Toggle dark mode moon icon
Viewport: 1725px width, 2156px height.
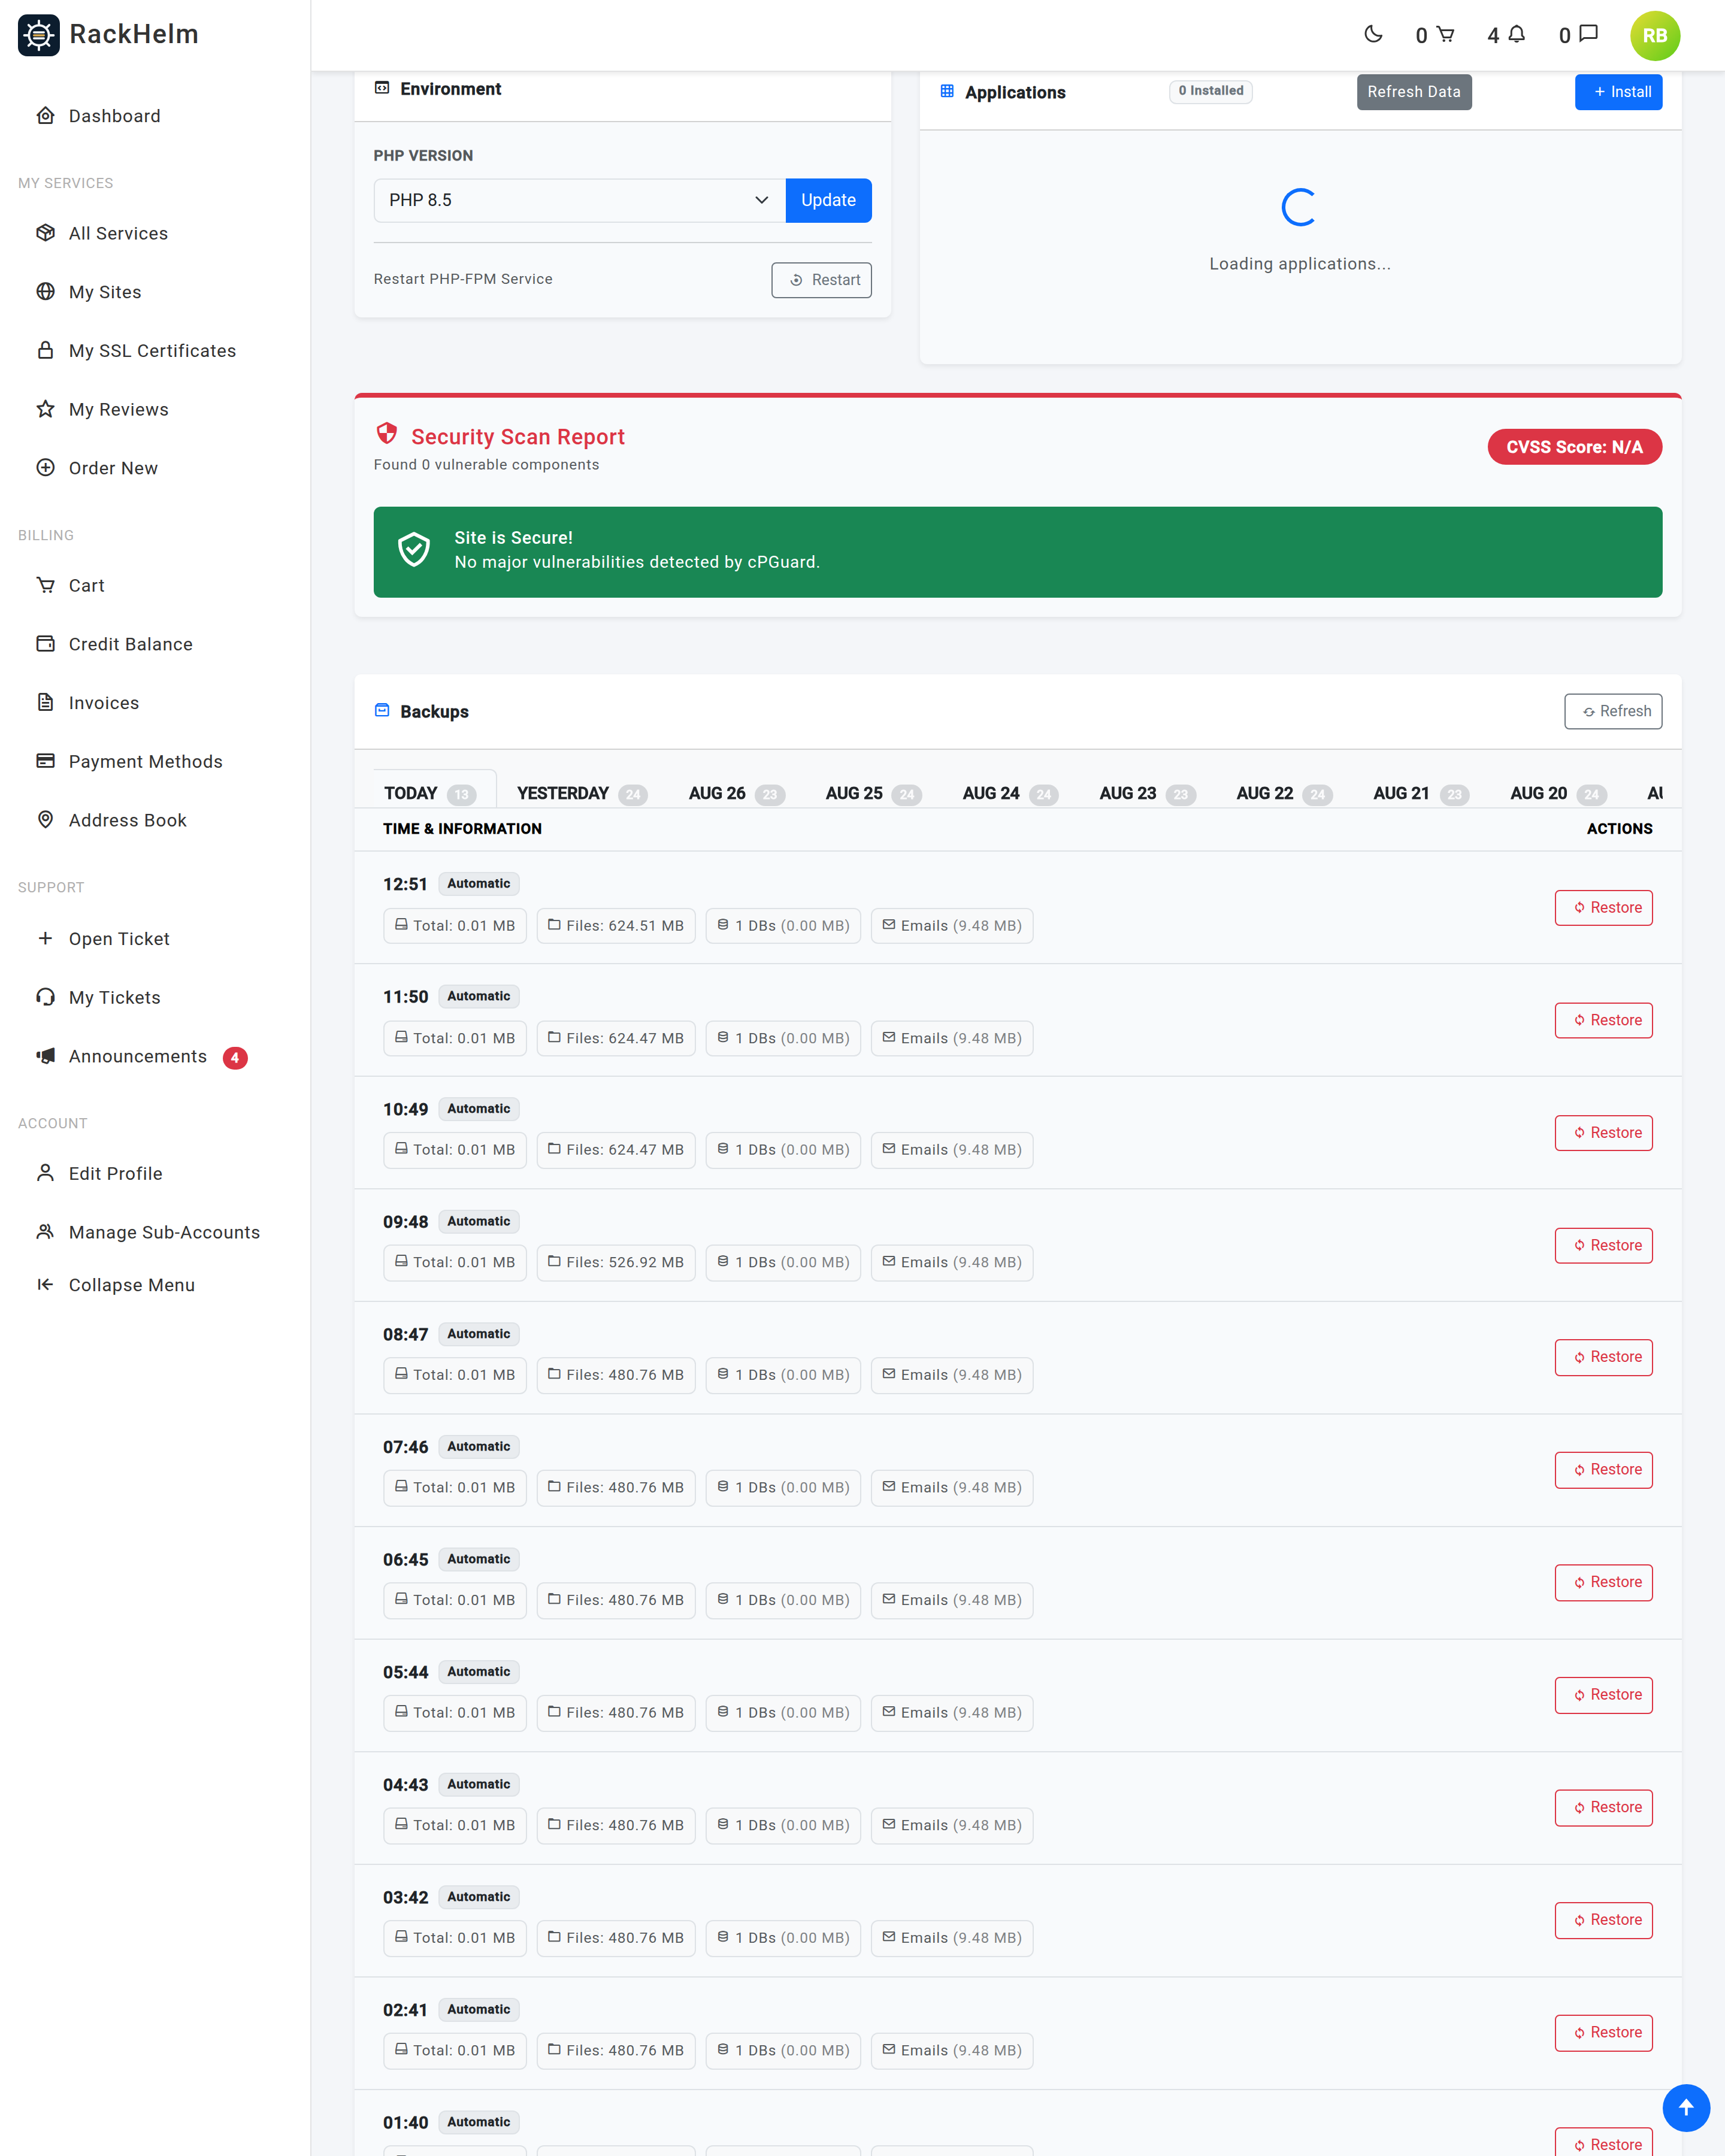point(1373,34)
